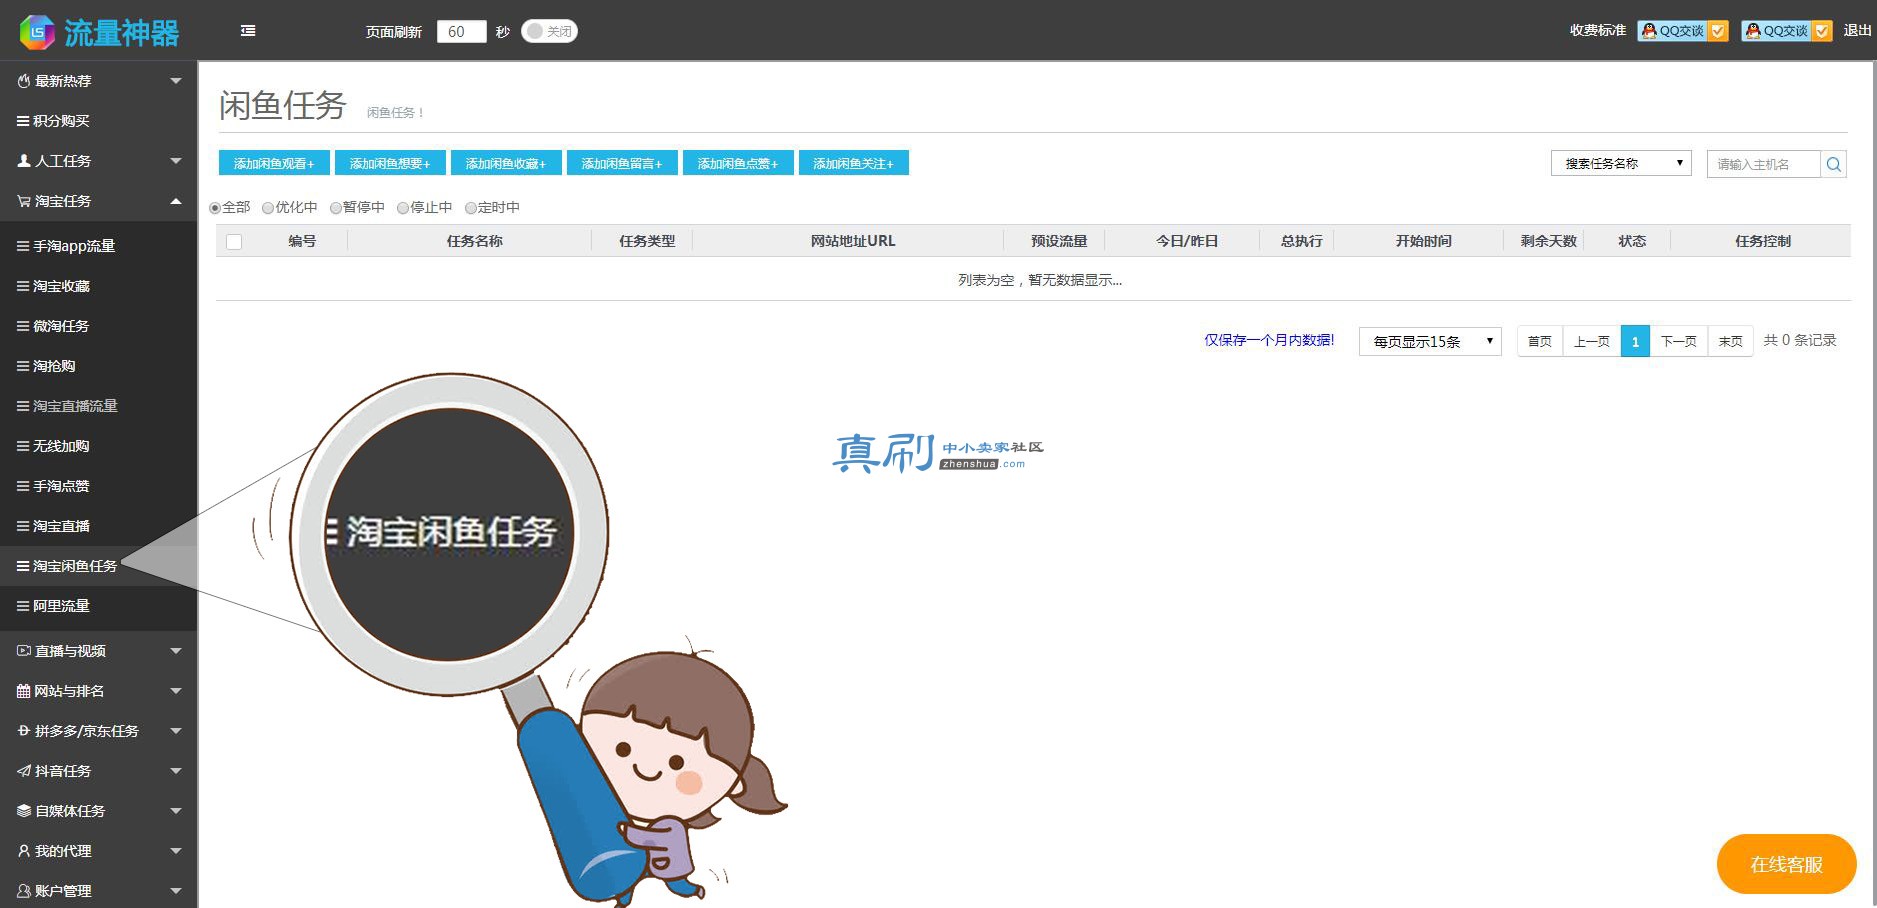
Task: Collapse the 淘宝任务 arrow
Action: pos(176,201)
